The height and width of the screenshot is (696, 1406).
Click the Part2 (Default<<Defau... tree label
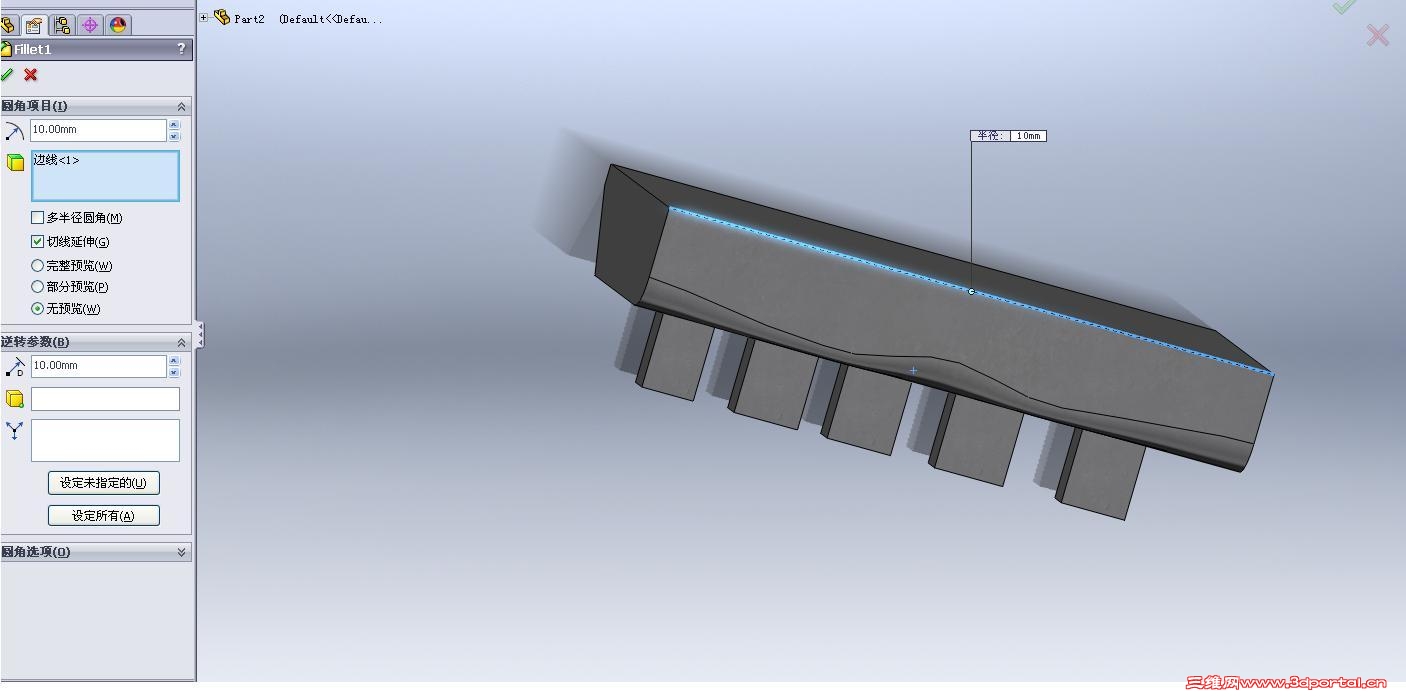[308, 19]
